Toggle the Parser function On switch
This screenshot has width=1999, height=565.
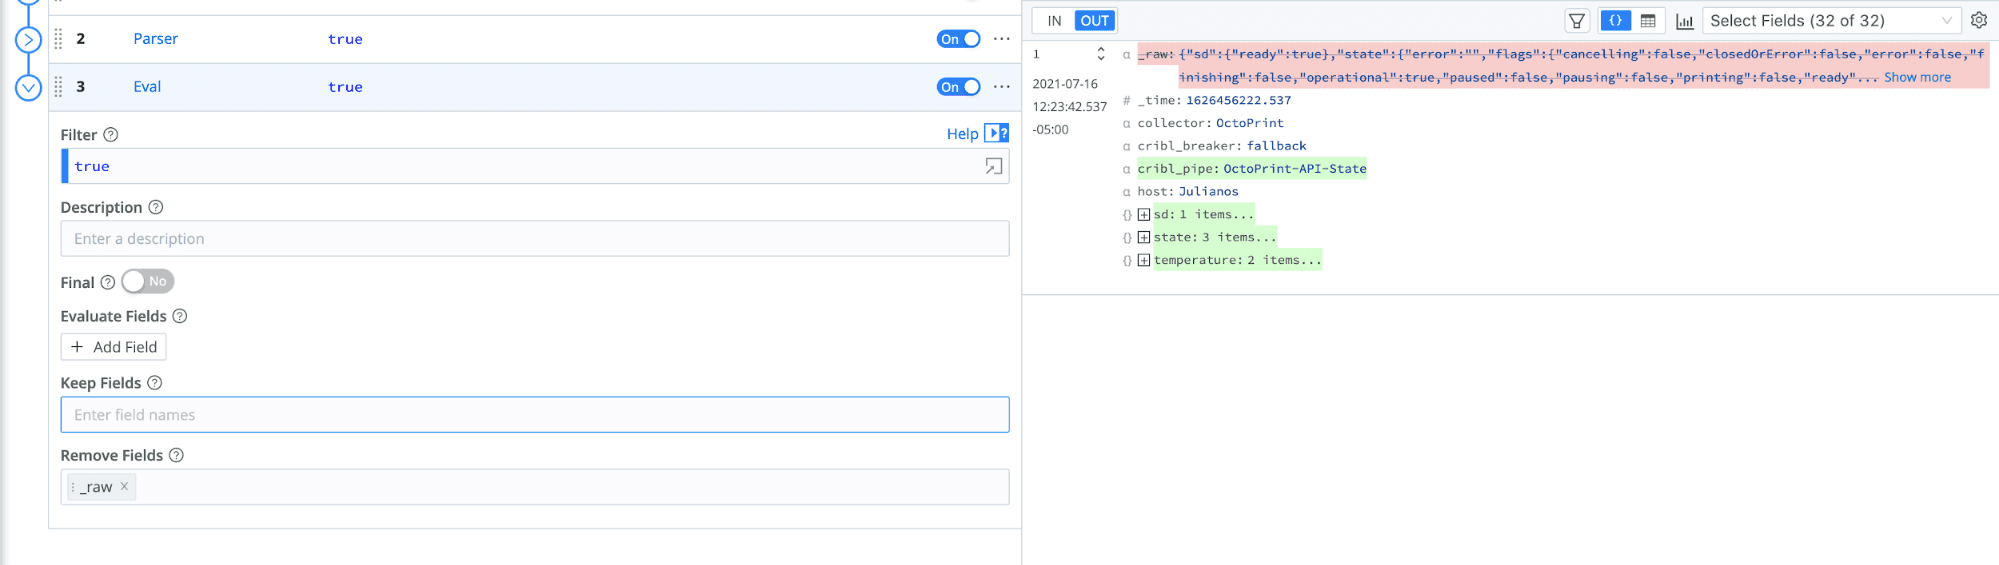click(958, 39)
